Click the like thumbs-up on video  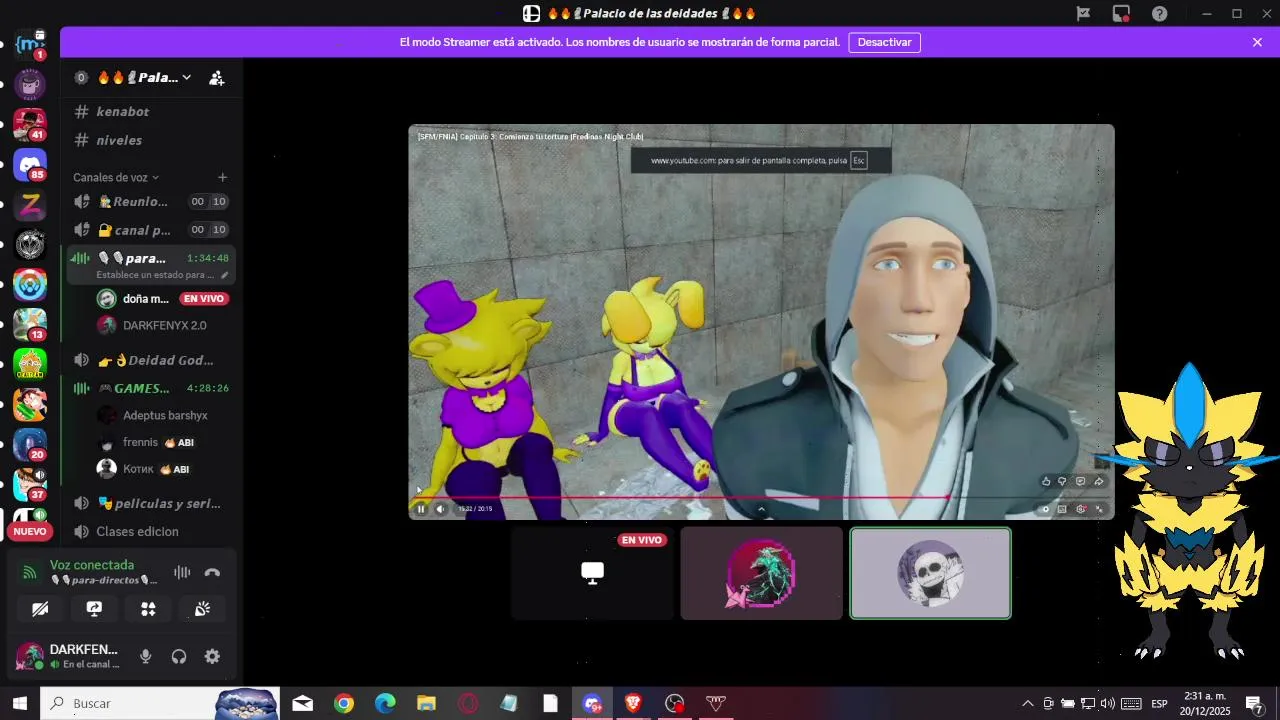tap(1046, 481)
